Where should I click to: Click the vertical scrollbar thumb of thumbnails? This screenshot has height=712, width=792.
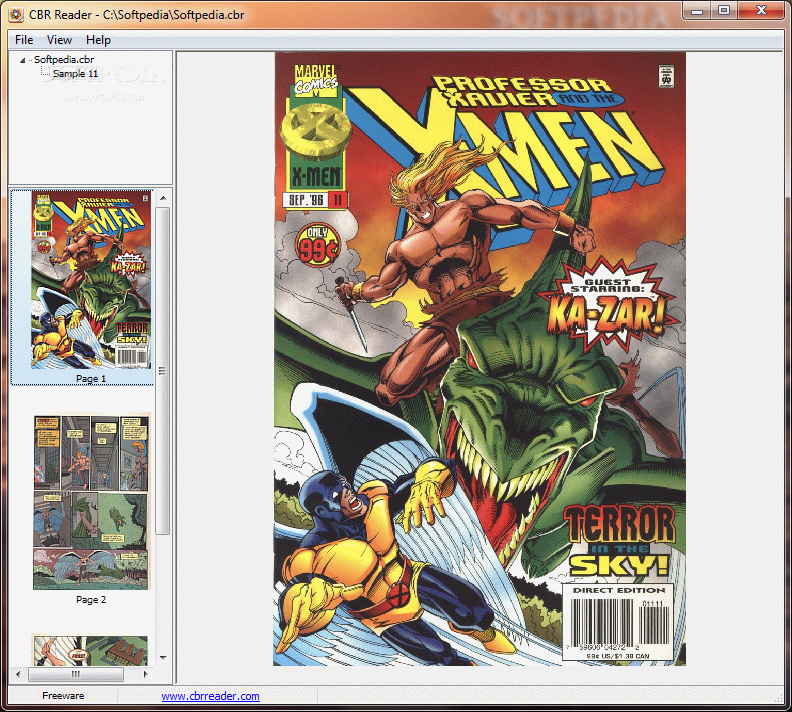click(163, 371)
